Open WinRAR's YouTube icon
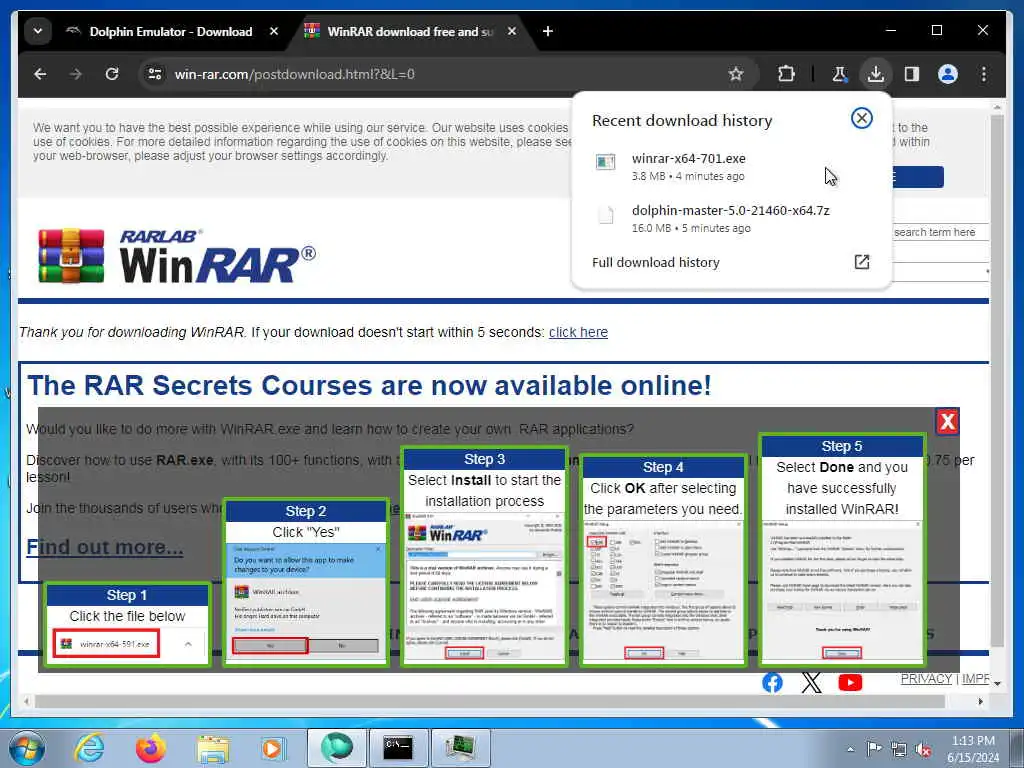Viewport: 1024px width, 768px height. pyautogui.click(x=850, y=682)
